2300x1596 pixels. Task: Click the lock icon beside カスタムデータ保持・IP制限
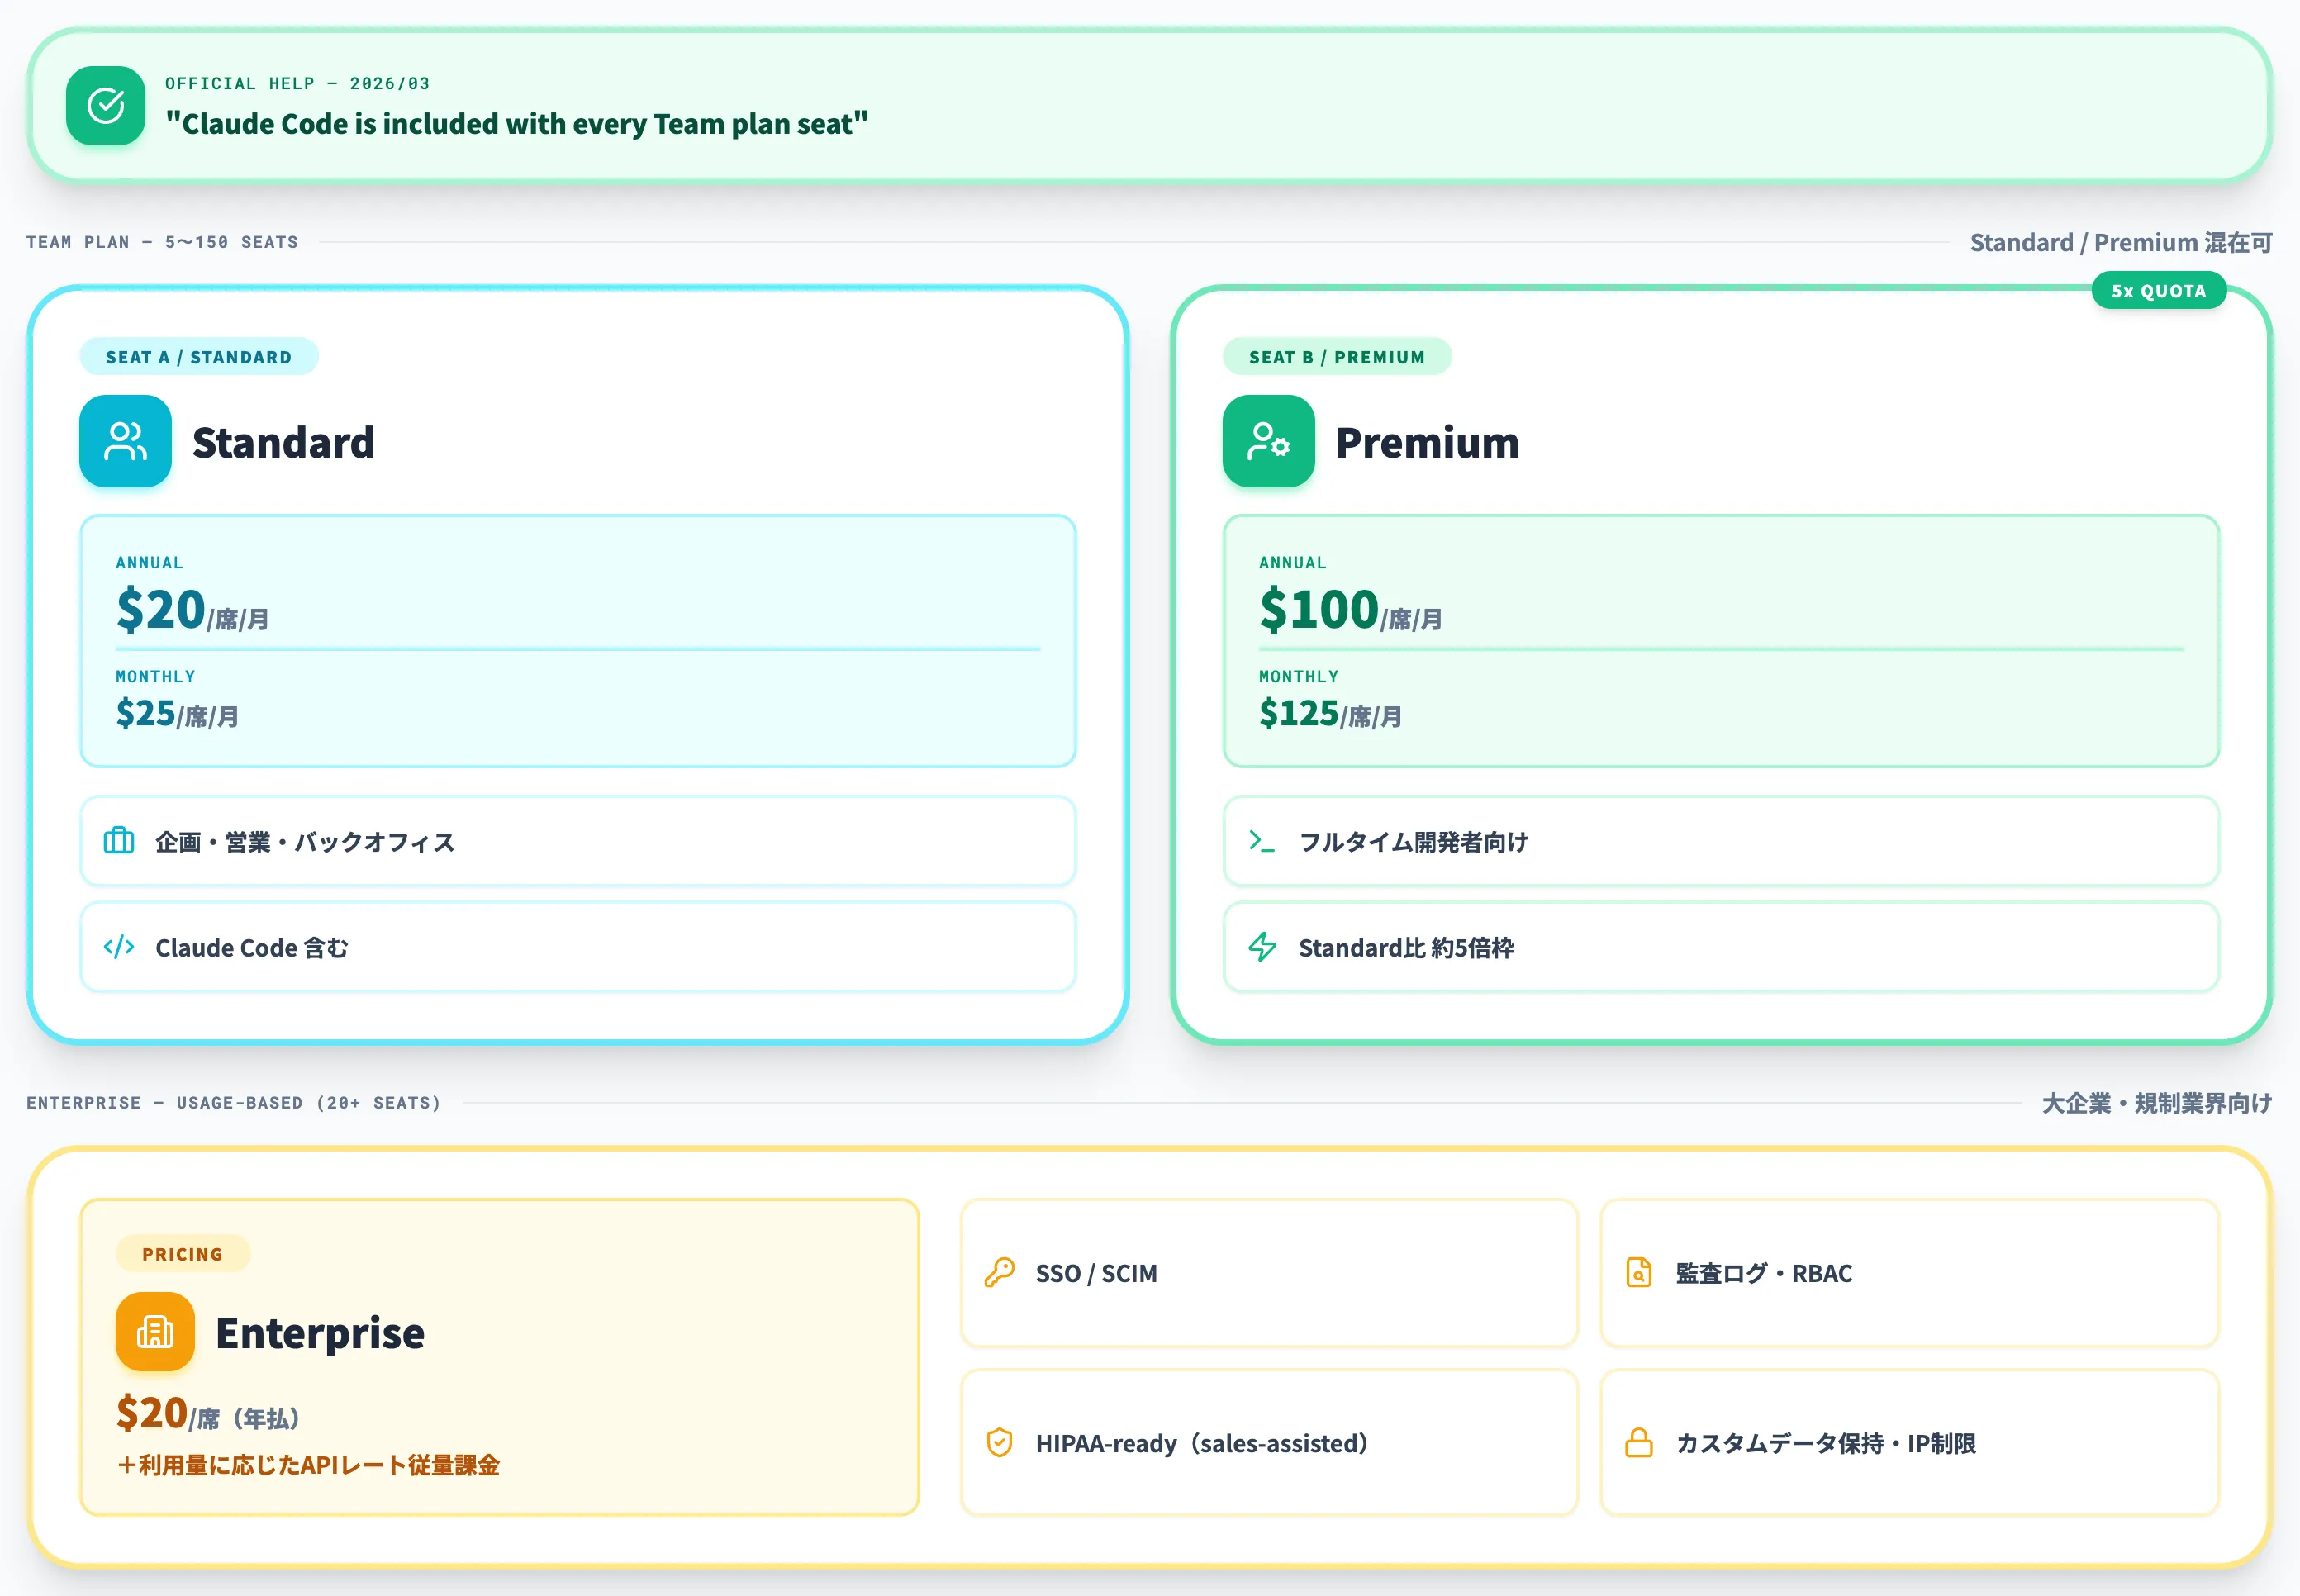[x=1639, y=1442]
